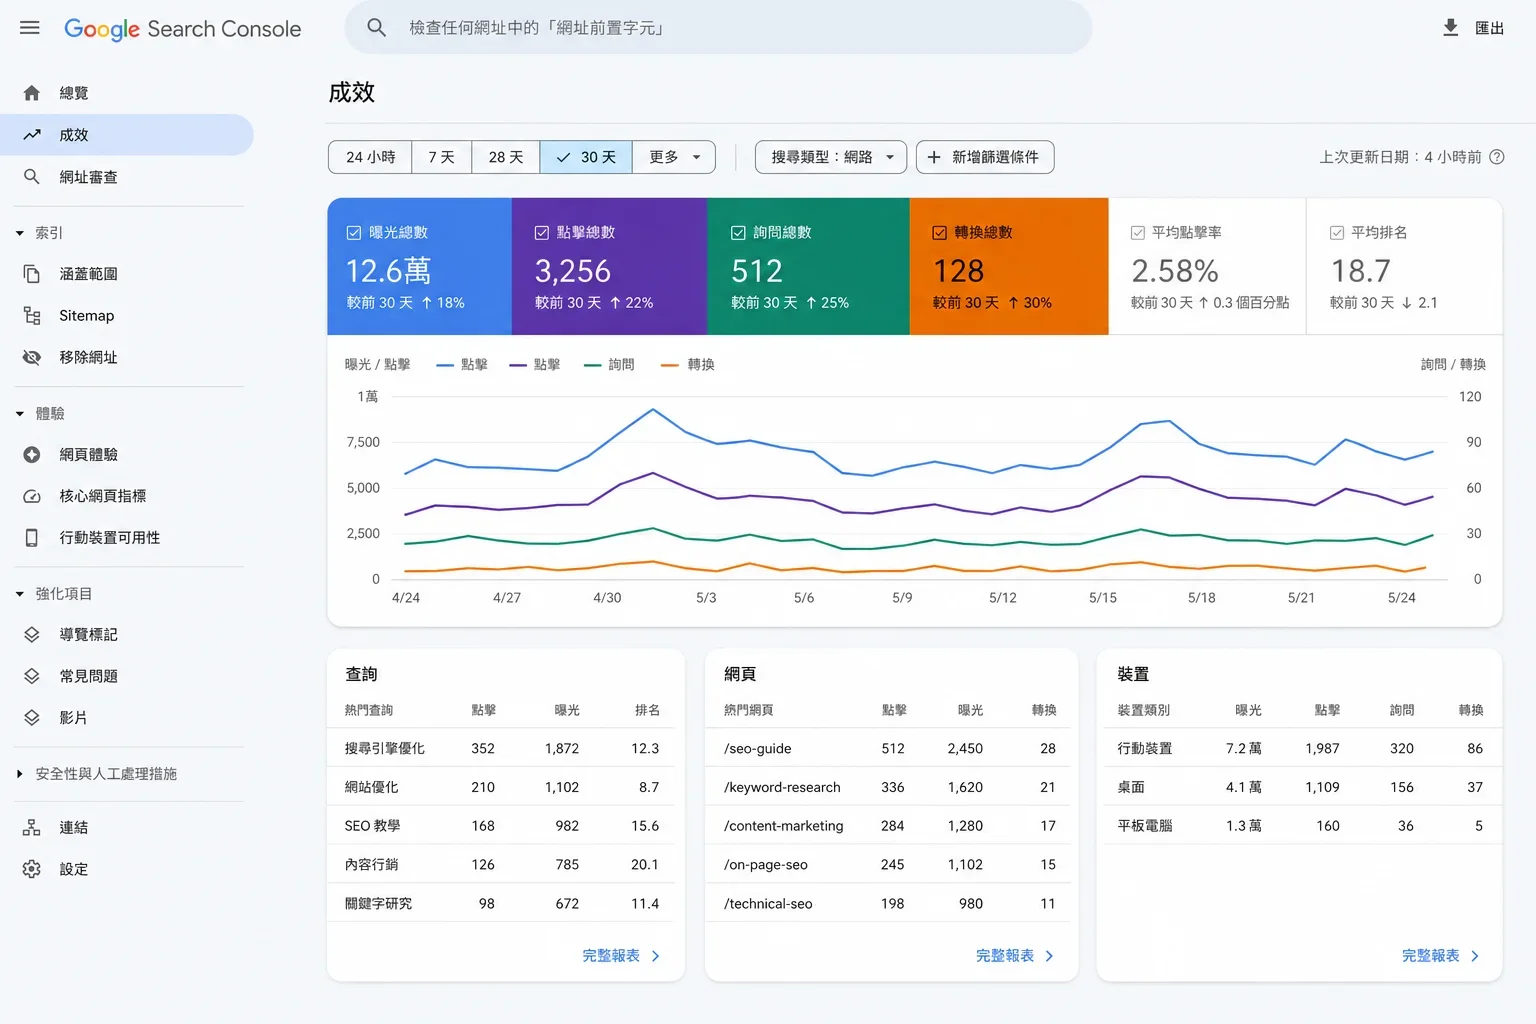Screen dimensions: 1536x1024
Task: Click chevron arrow beside 網頁 完整報表
Action: [1049, 956]
